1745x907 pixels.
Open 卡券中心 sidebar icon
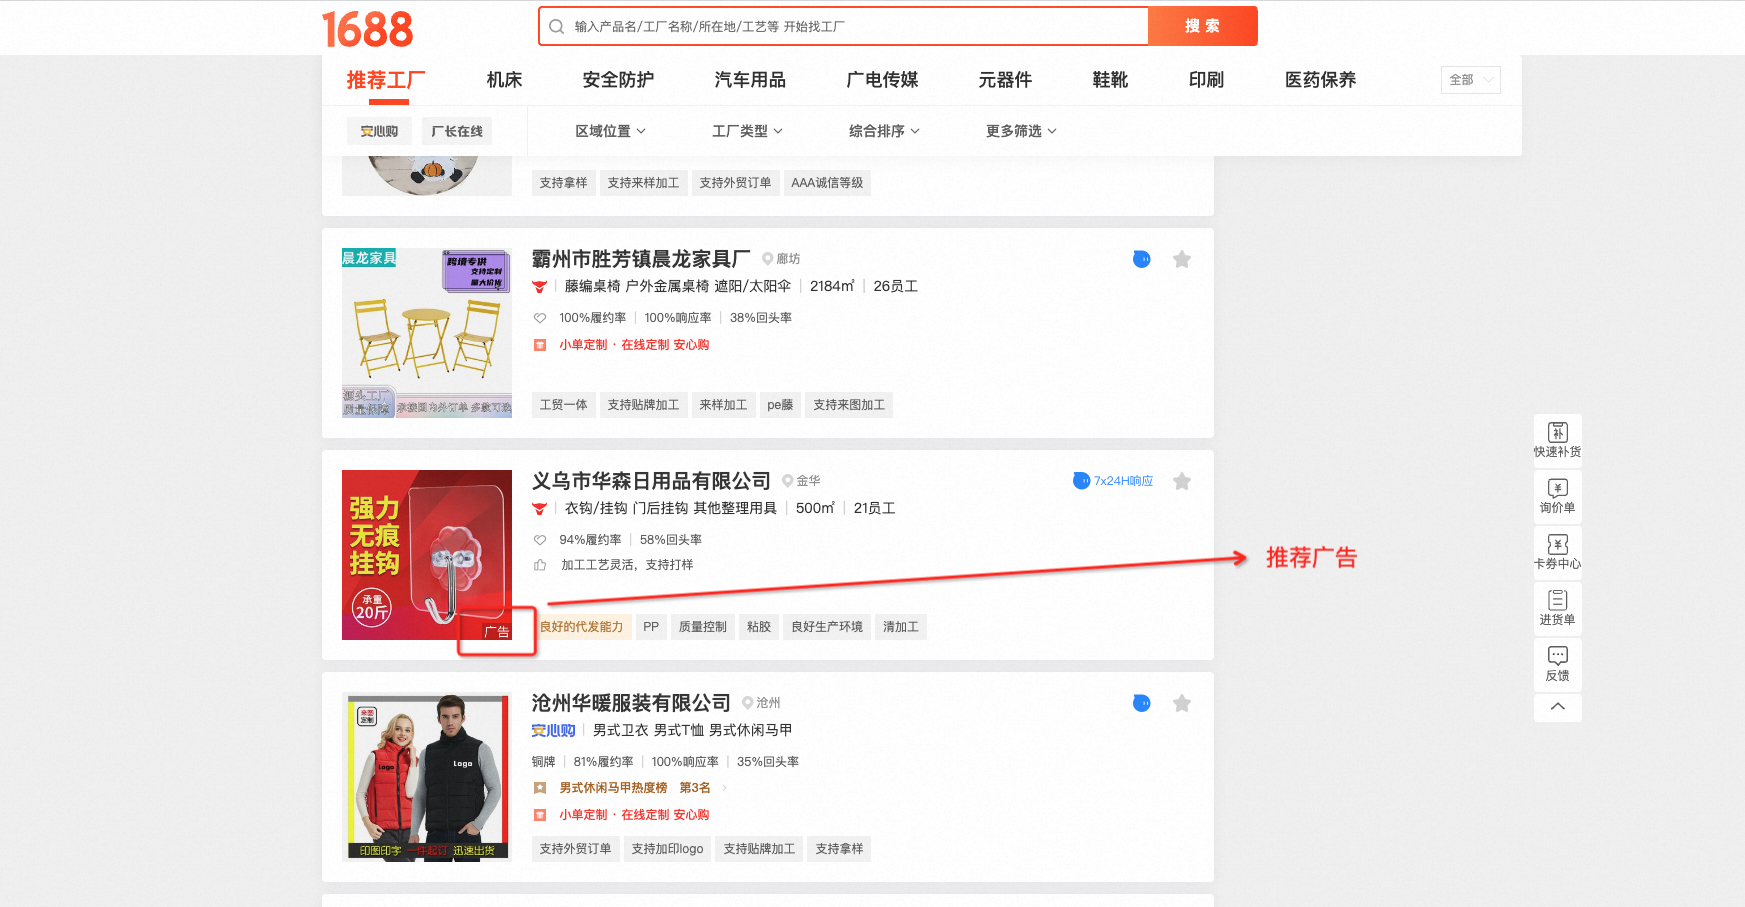(1557, 551)
